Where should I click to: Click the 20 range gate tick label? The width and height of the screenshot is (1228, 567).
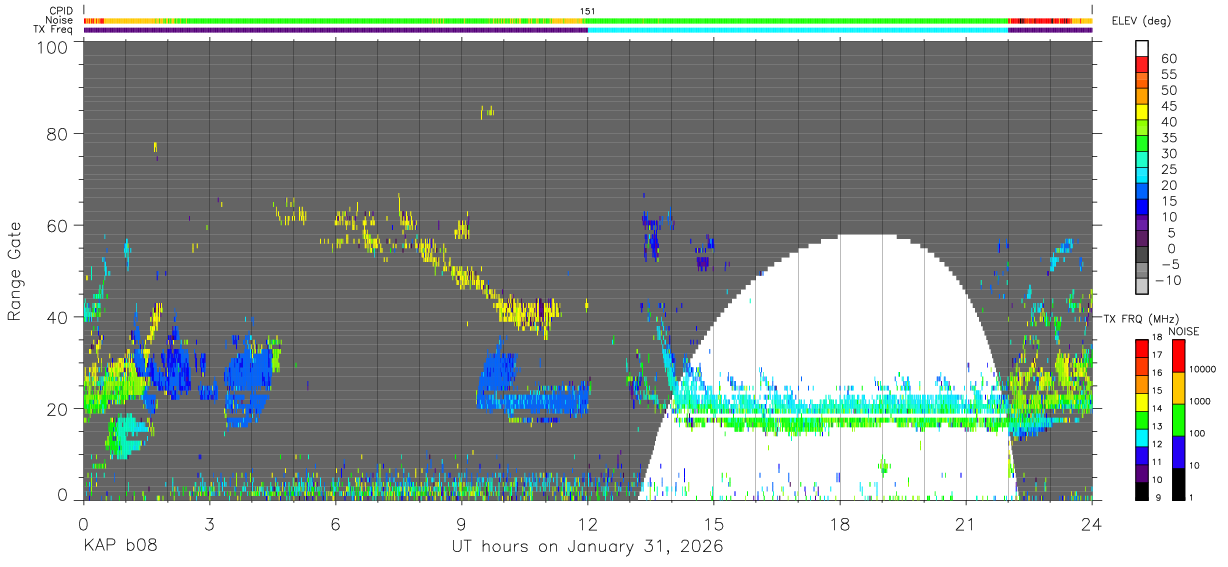[57, 408]
